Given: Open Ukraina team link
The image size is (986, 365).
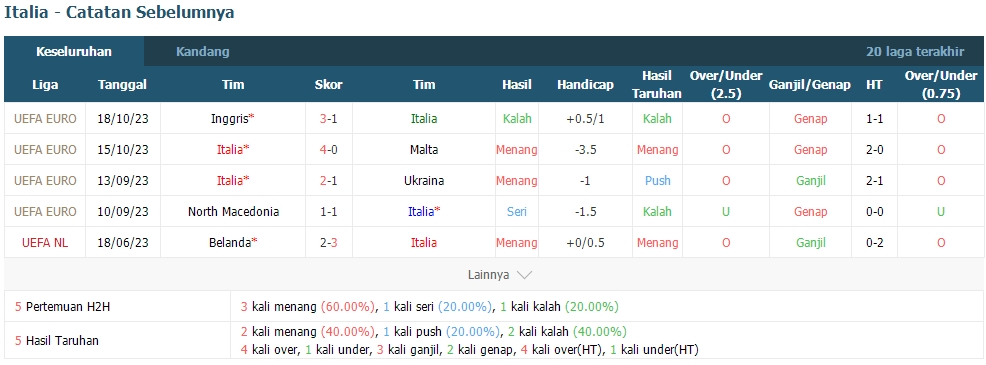Looking at the screenshot, I should (424, 181).
